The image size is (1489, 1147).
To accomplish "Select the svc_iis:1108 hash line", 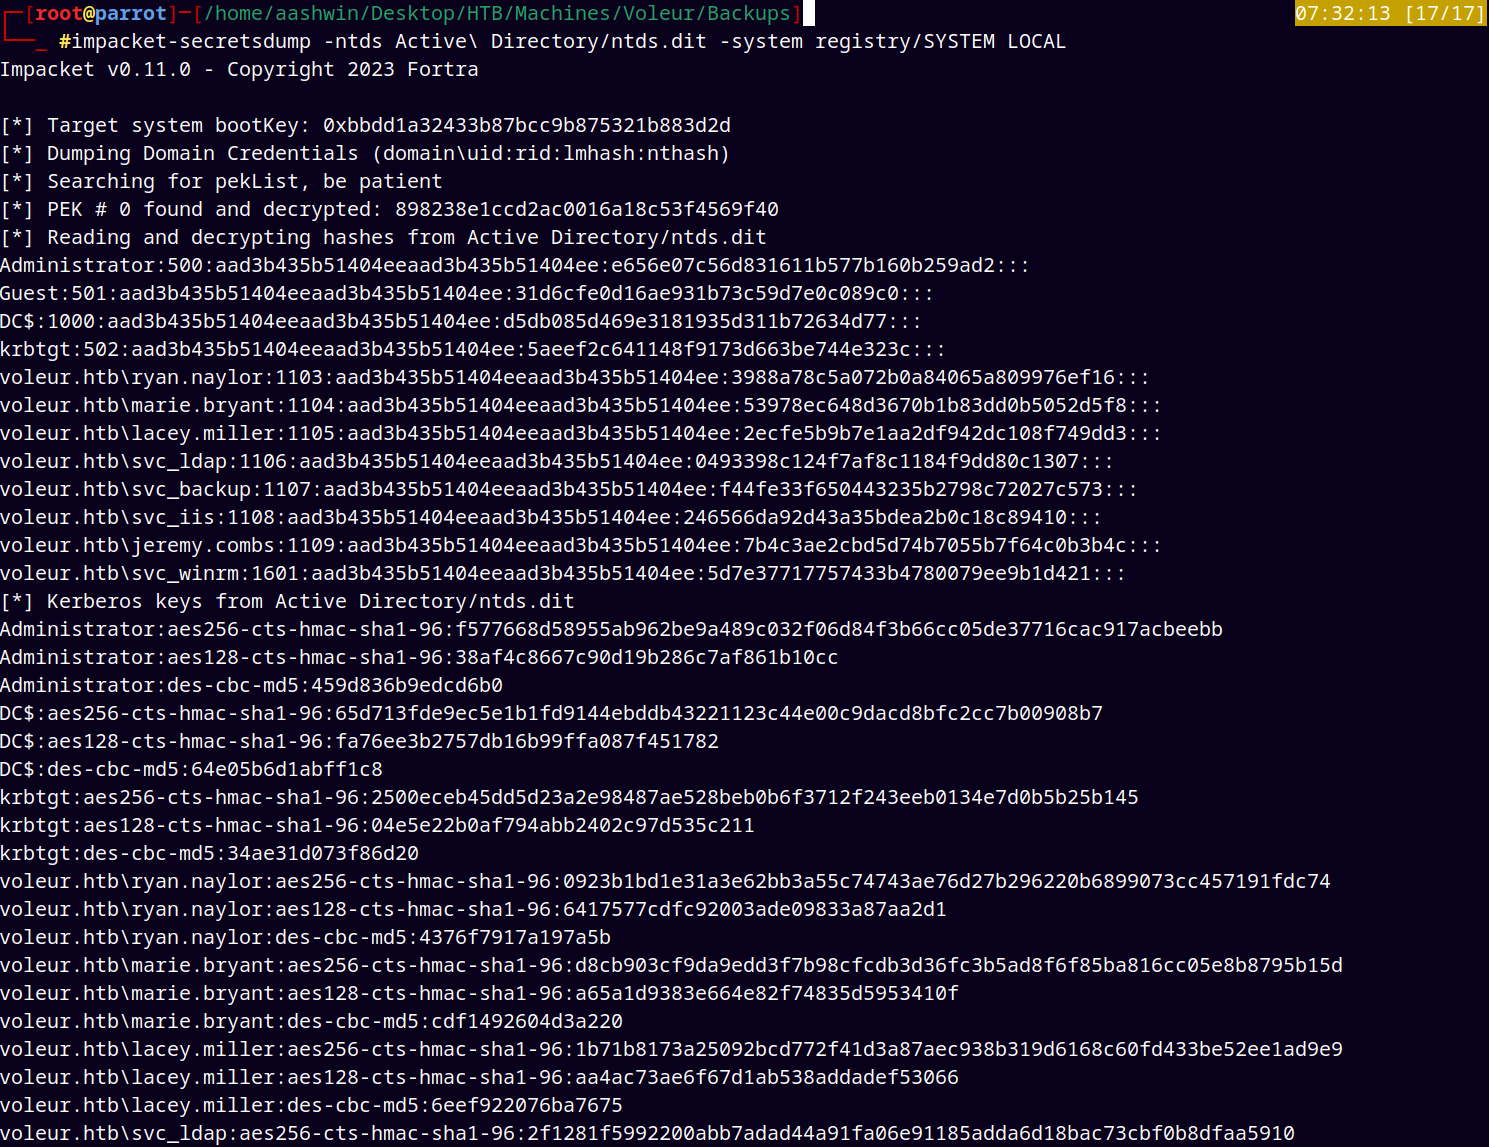I will [551, 517].
